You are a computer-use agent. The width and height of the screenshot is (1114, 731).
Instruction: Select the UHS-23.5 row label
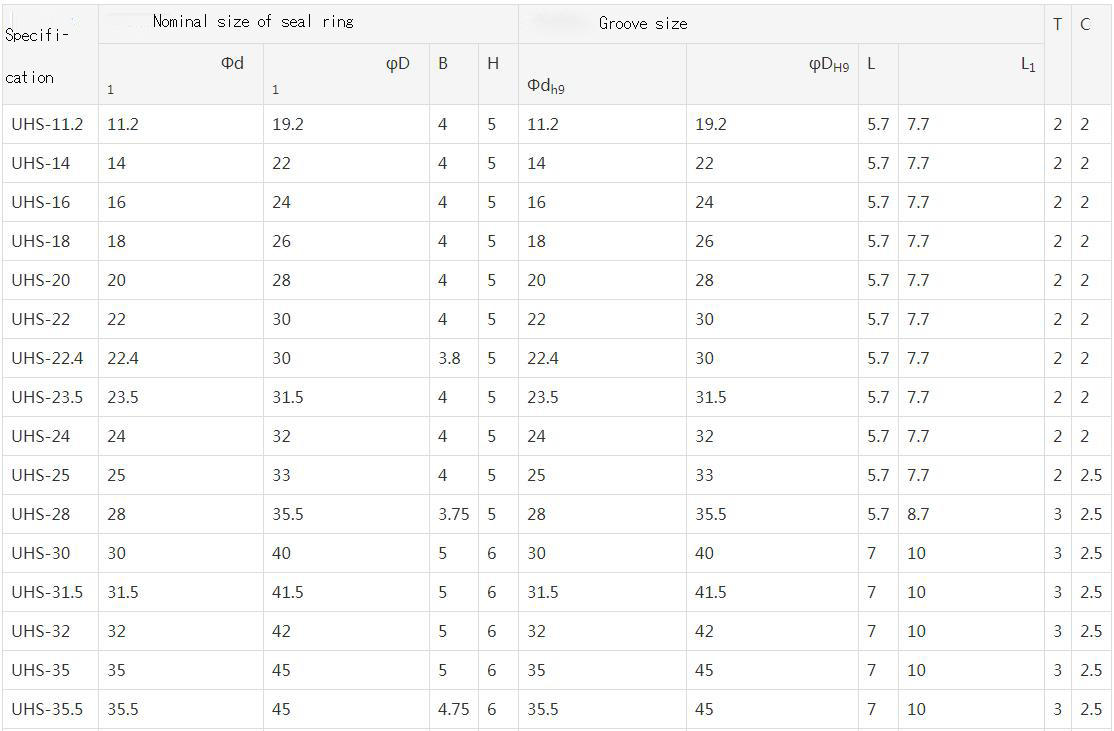pyautogui.click(x=48, y=397)
